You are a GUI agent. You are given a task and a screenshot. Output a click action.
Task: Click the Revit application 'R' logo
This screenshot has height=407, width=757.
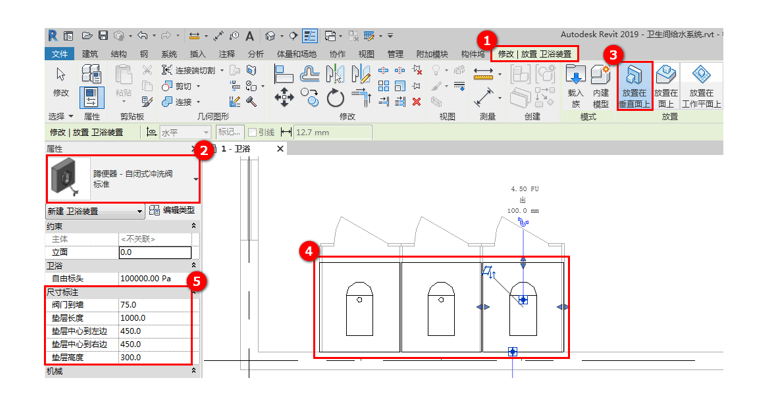(x=53, y=36)
